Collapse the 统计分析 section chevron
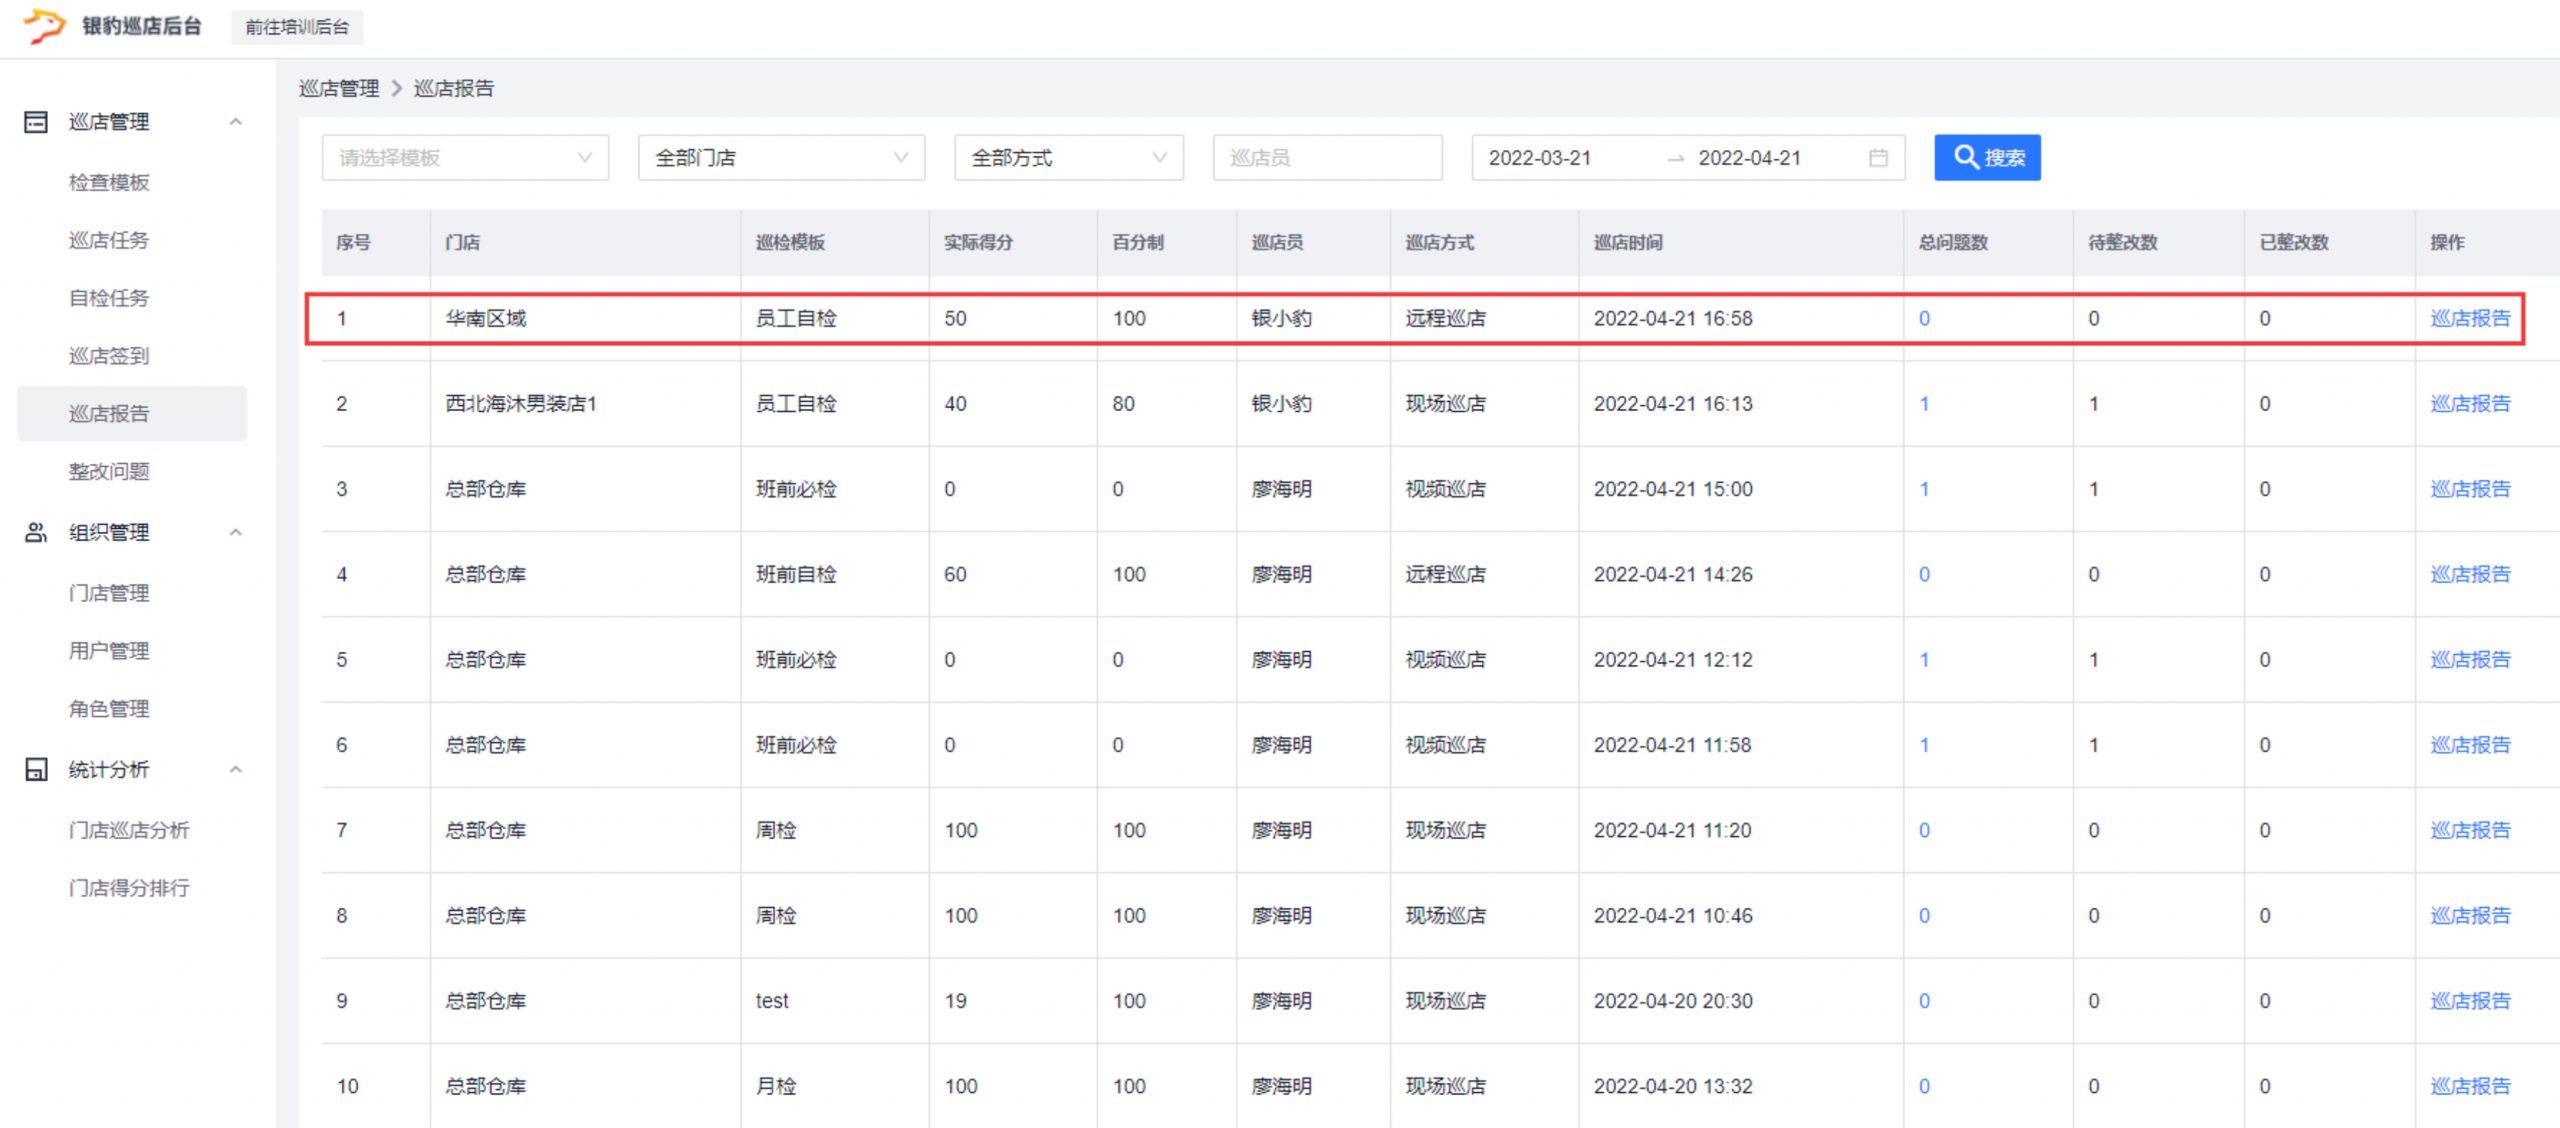 [x=236, y=770]
